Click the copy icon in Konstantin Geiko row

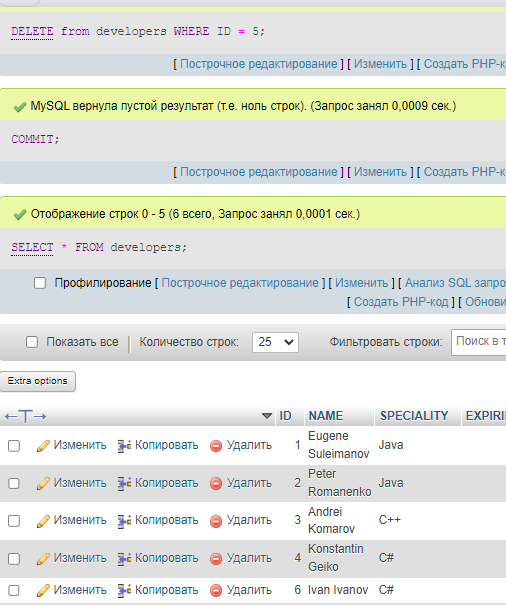124,558
